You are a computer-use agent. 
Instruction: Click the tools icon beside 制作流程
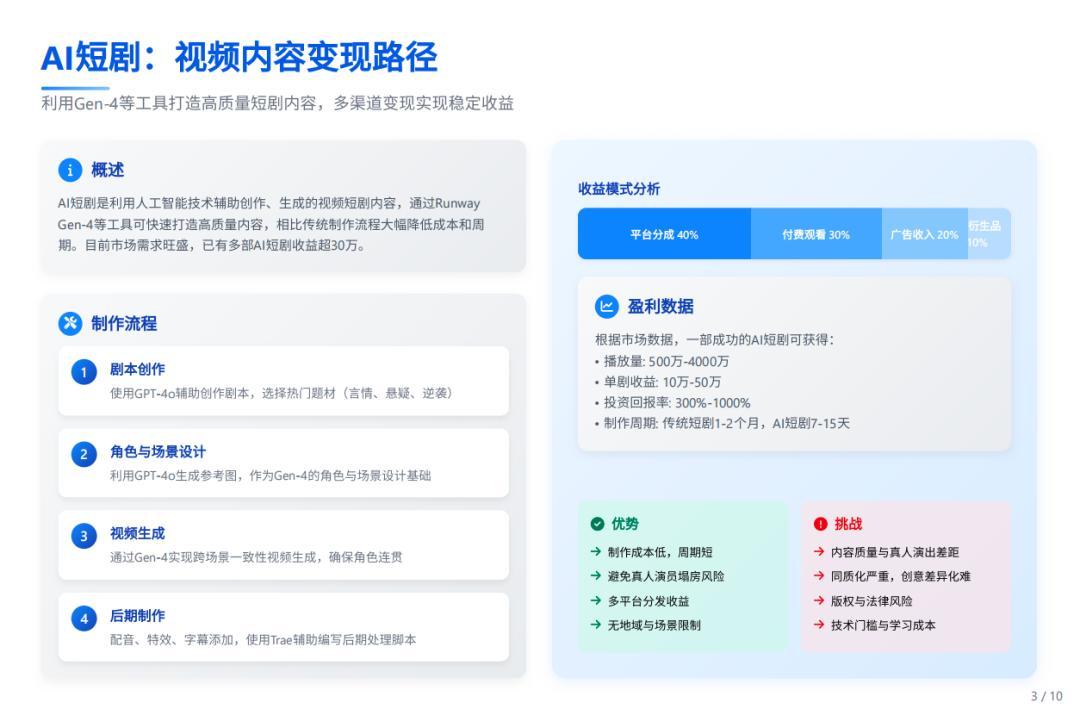[70, 323]
